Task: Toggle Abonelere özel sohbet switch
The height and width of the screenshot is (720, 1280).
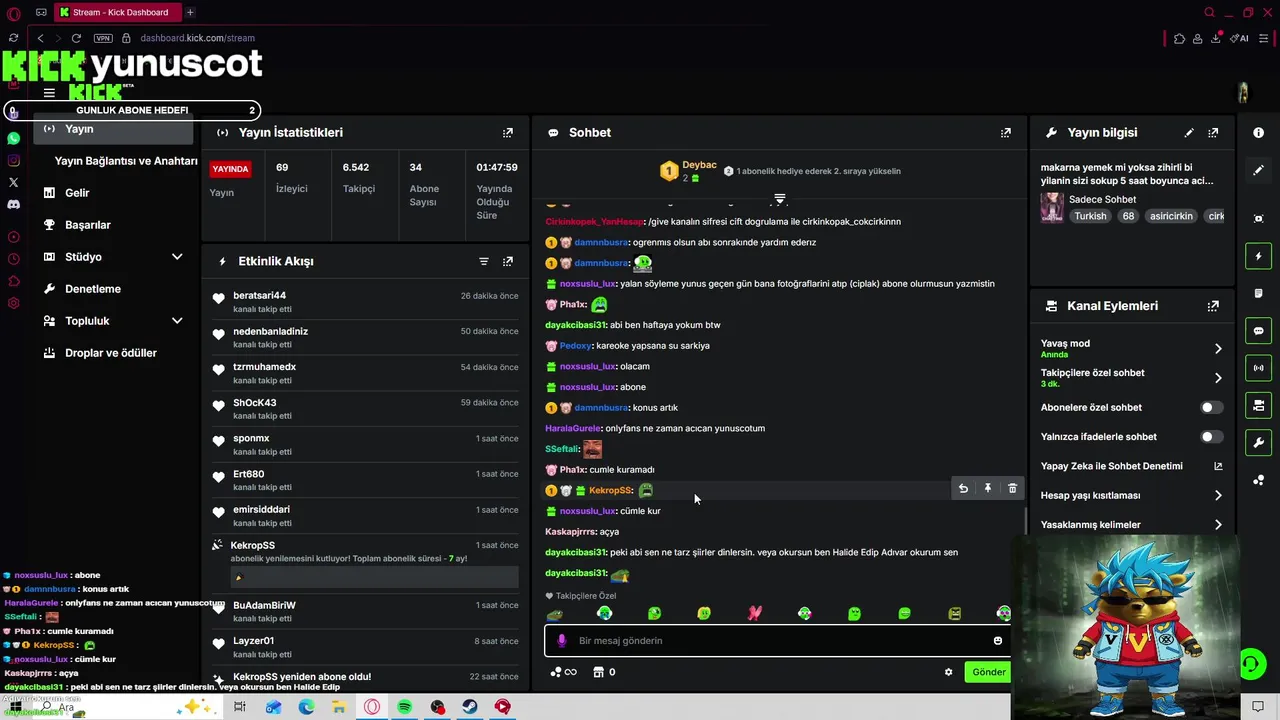Action: 1211,408
